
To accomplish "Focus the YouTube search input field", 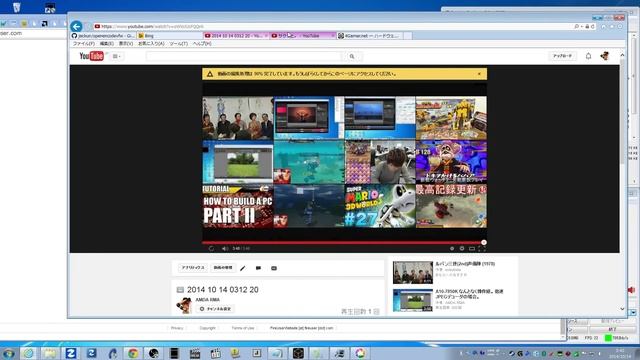I will (244, 56).
